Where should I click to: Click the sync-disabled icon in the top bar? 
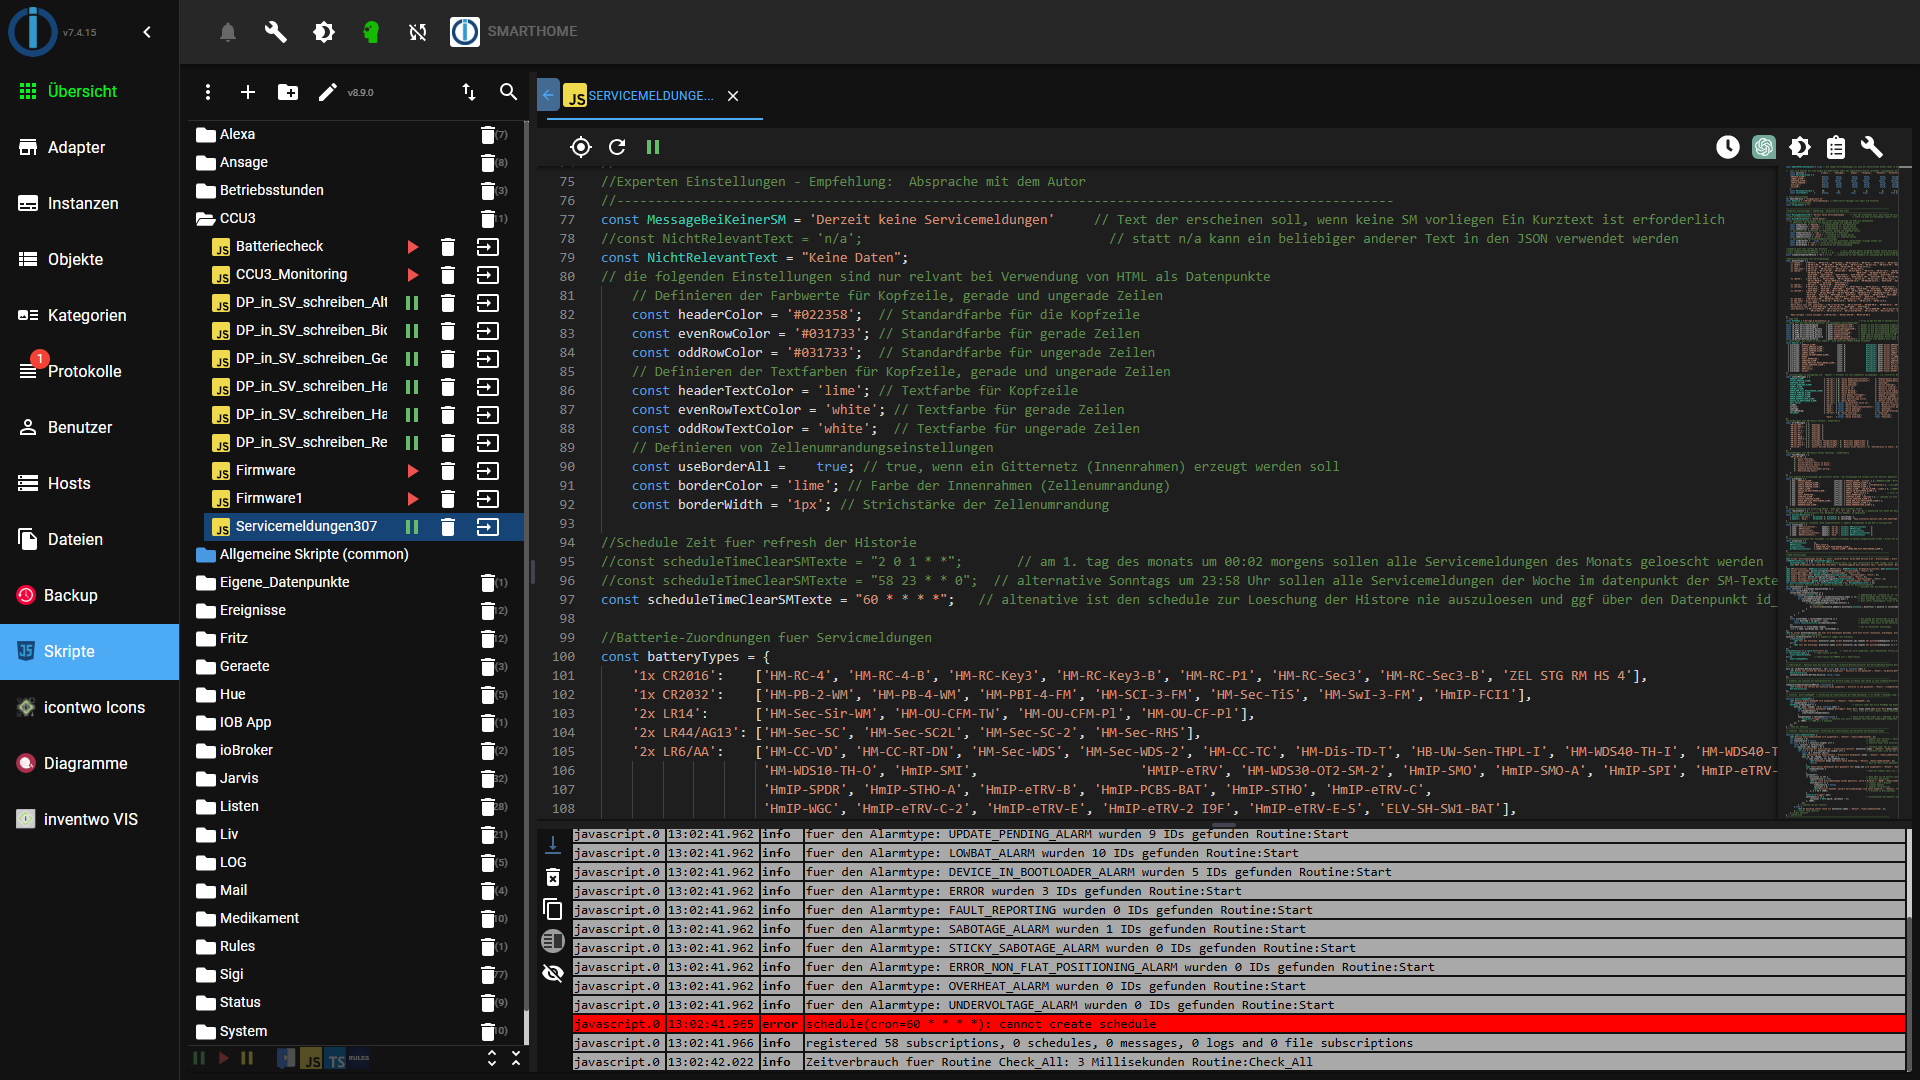pos(418,32)
